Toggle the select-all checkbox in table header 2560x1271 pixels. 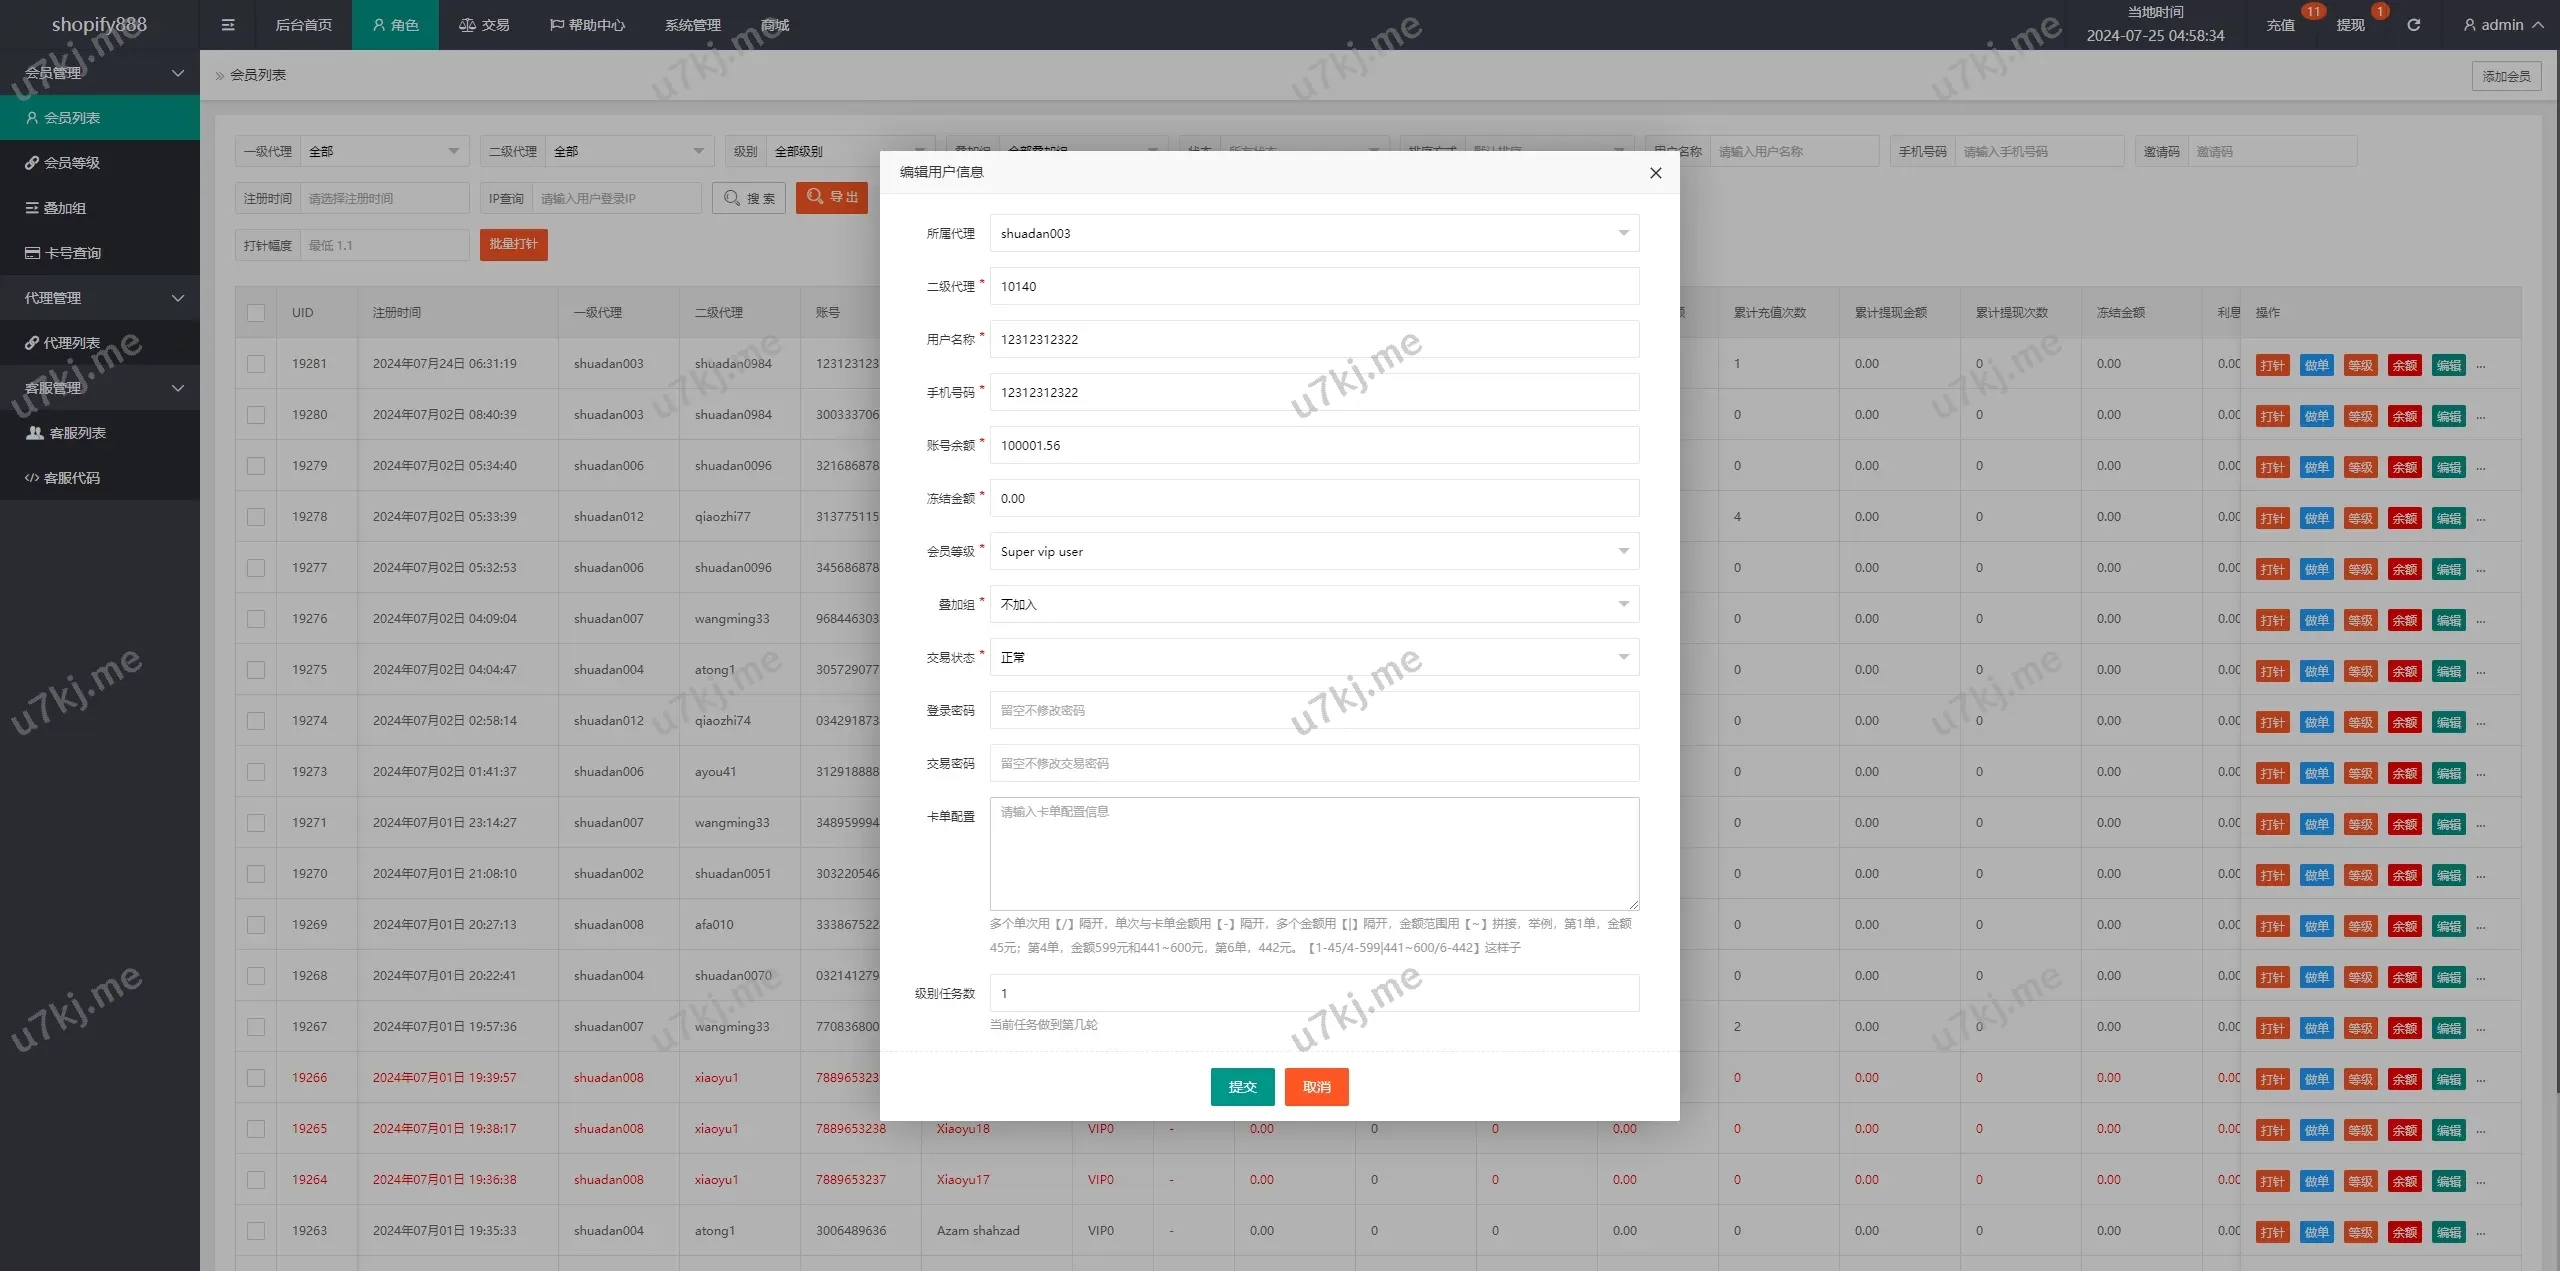click(256, 313)
